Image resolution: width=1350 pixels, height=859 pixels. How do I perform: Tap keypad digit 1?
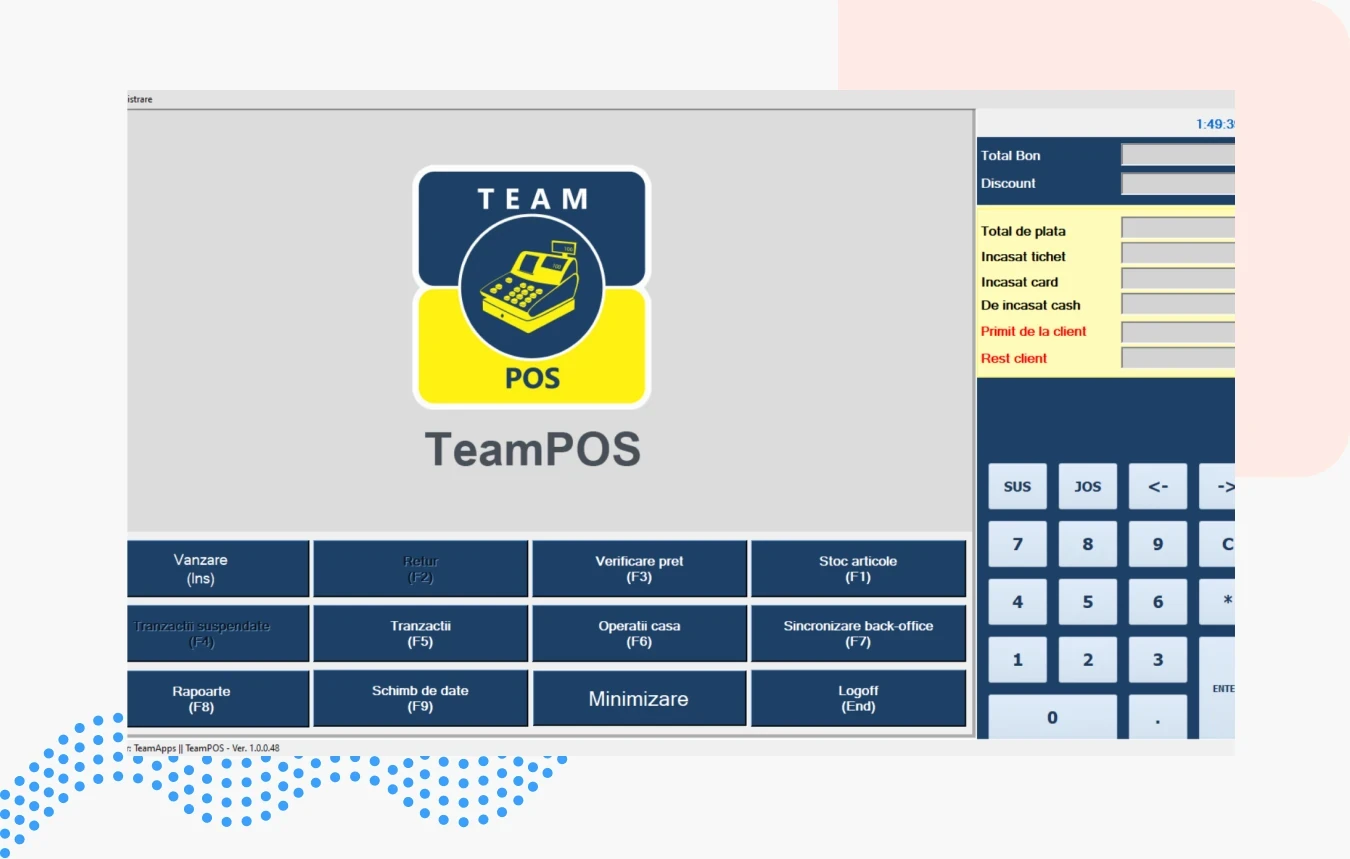pyautogui.click(x=1017, y=660)
